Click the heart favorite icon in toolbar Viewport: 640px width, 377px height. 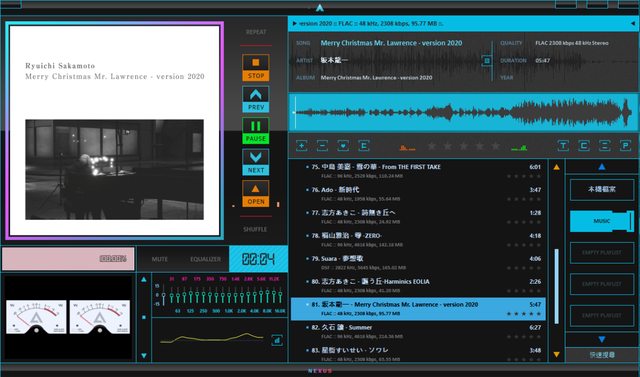[343, 146]
